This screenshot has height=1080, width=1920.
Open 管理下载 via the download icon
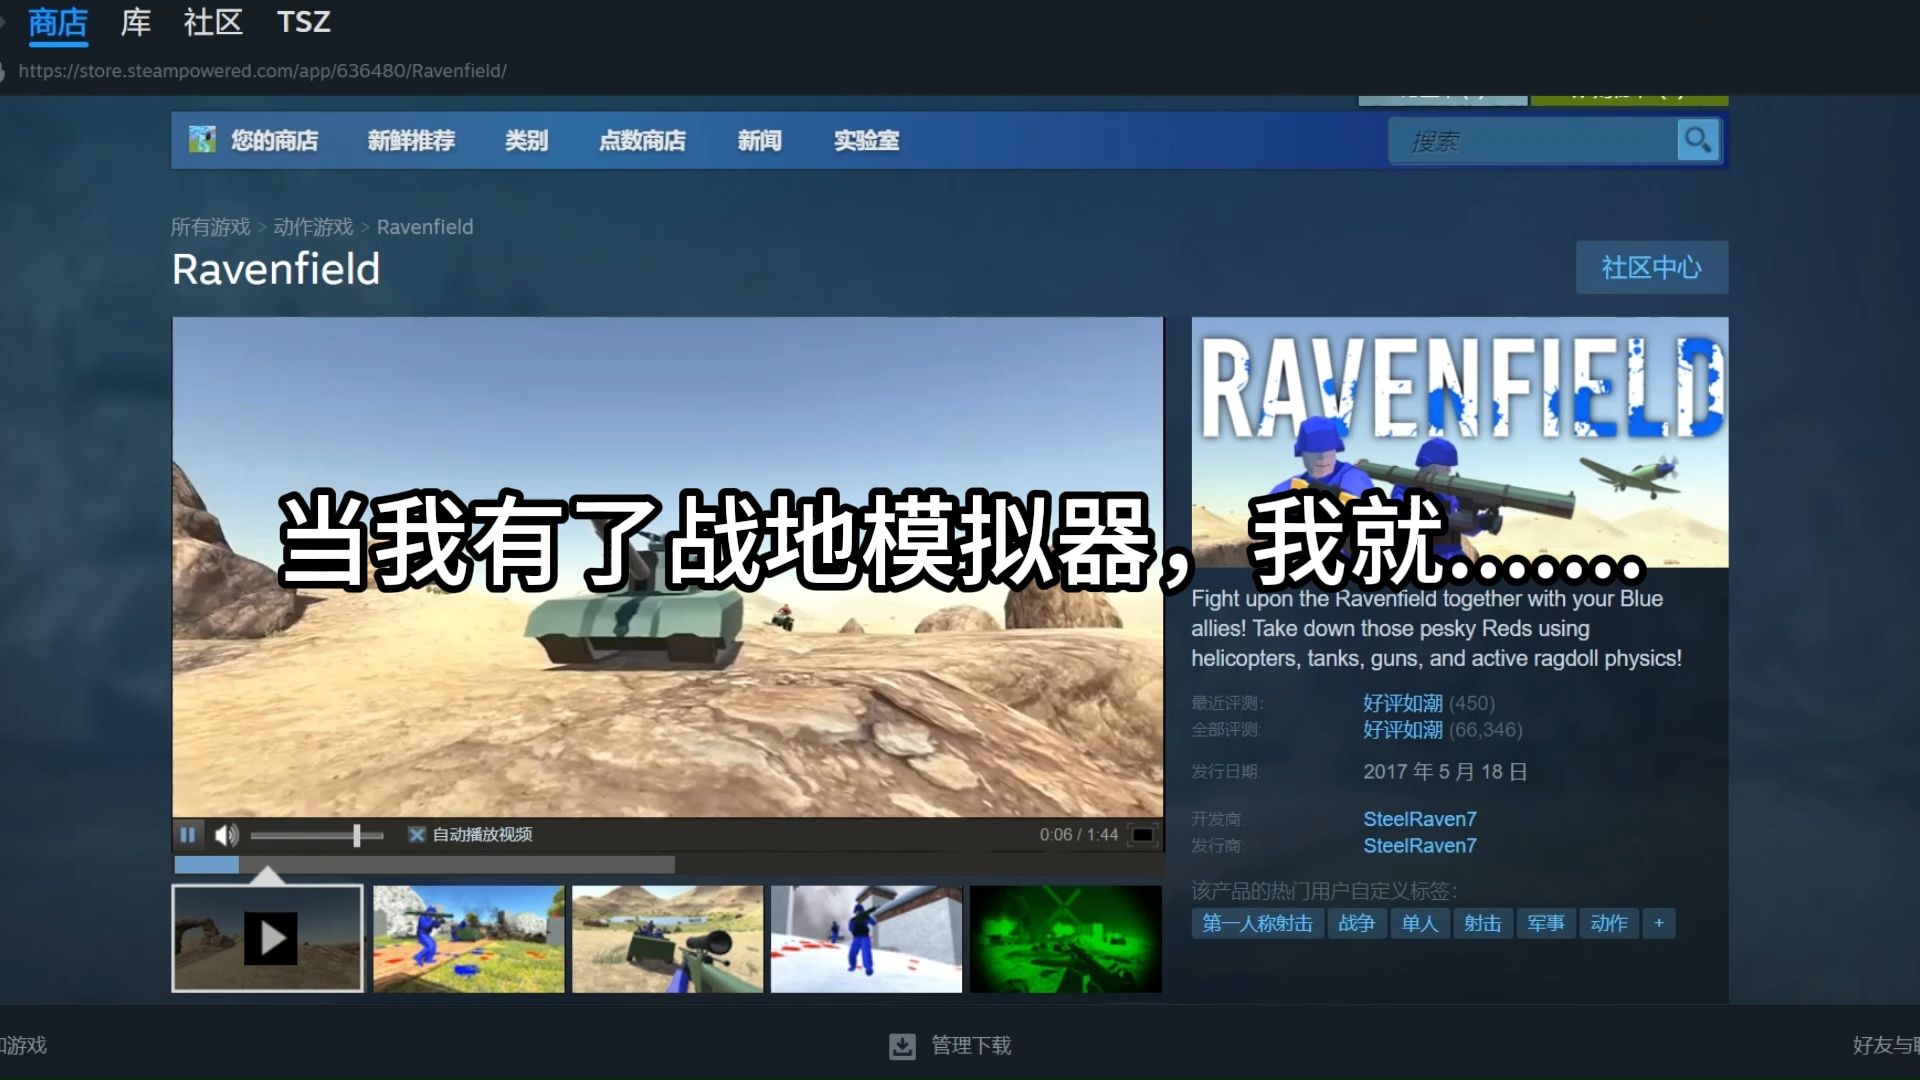point(902,1046)
